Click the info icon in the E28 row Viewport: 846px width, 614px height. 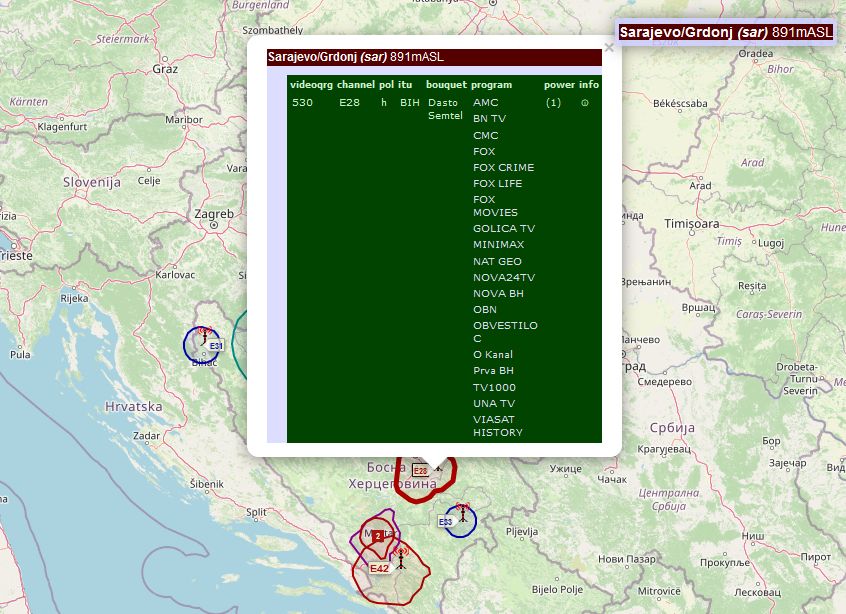click(585, 103)
